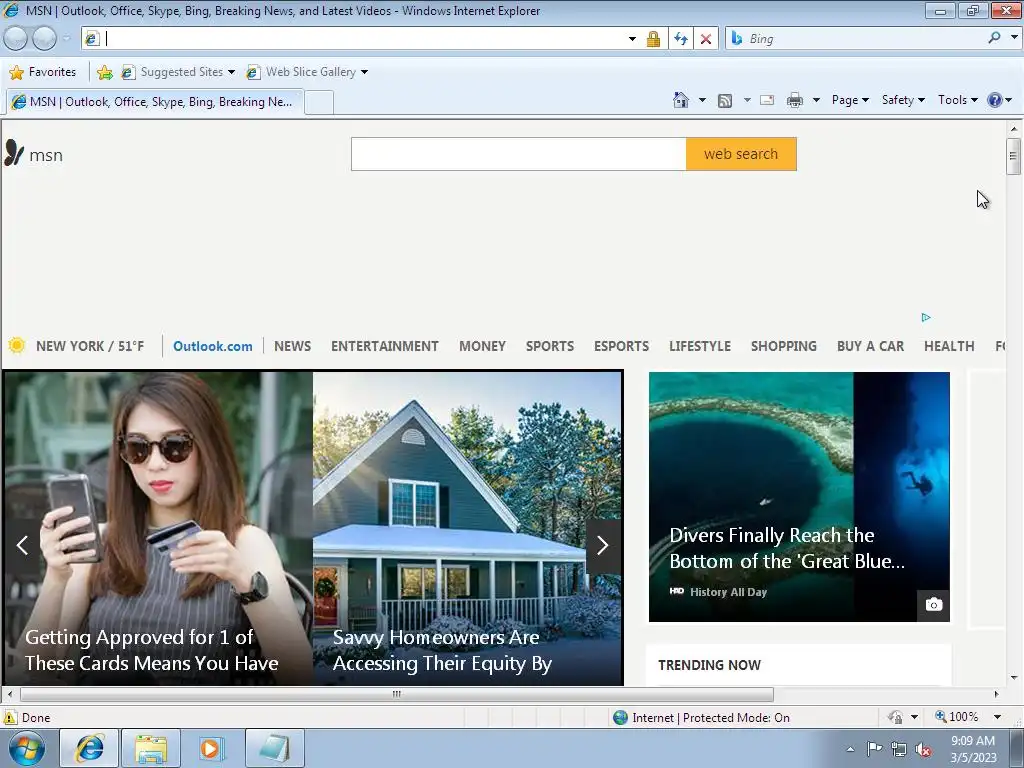Open the ENTERTAINMENT section link

coord(385,346)
